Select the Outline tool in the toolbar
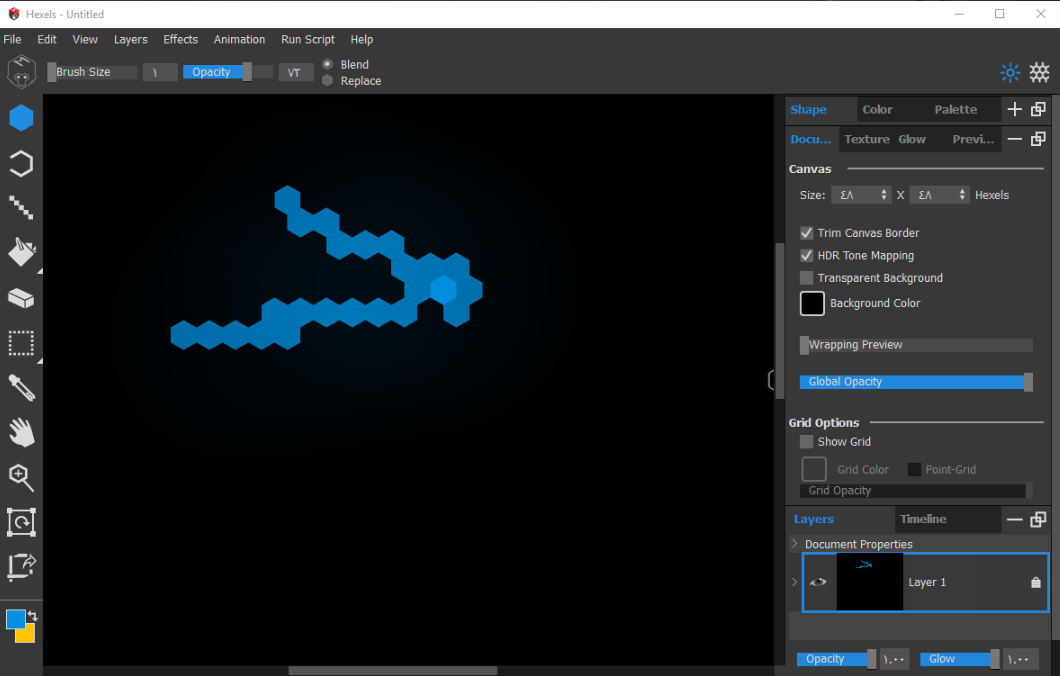 tap(21, 163)
